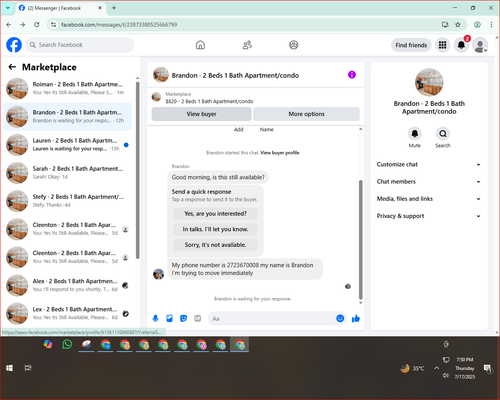The image size is (500, 400).
Task: Click the microphone voice clip icon
Action: click(155, 318)
